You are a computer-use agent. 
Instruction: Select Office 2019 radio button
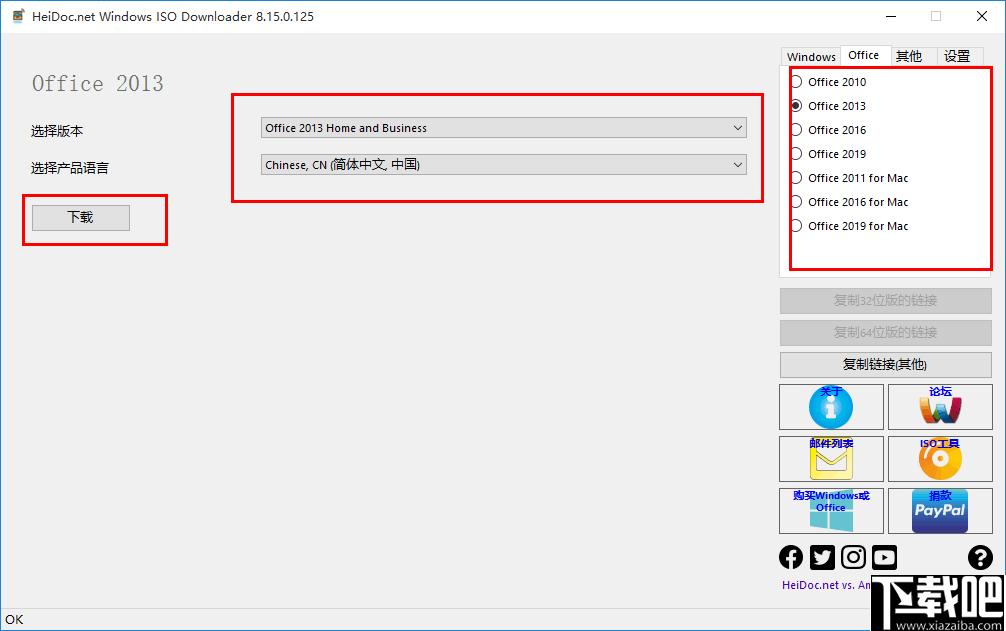point(796,154)
